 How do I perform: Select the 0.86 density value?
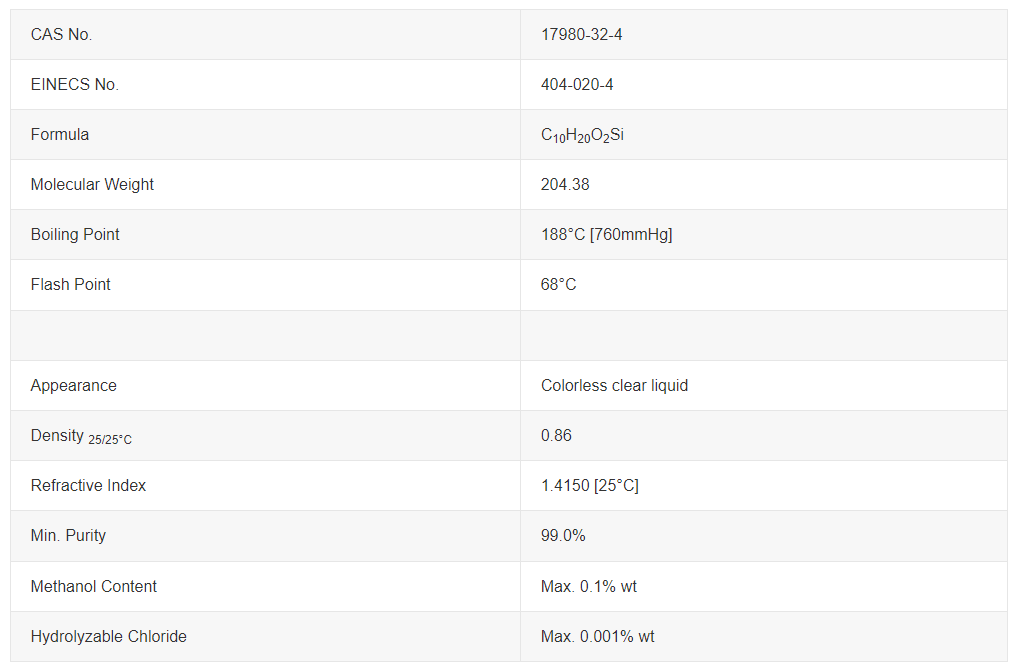coord(556,435)
